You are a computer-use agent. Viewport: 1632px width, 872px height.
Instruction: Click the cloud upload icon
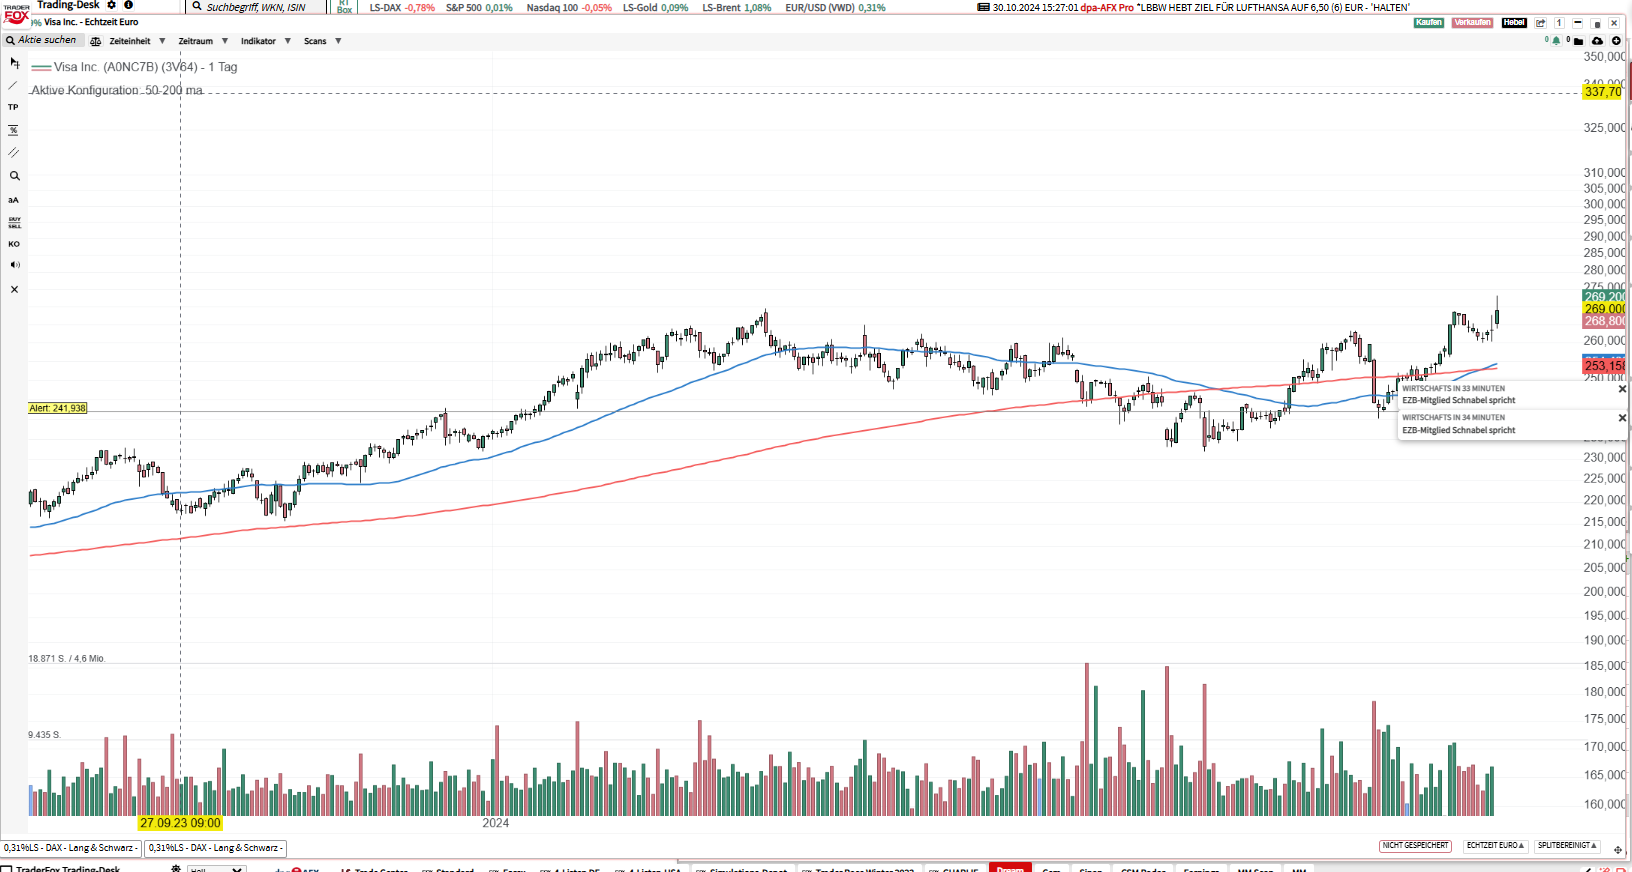[1597, 41]
